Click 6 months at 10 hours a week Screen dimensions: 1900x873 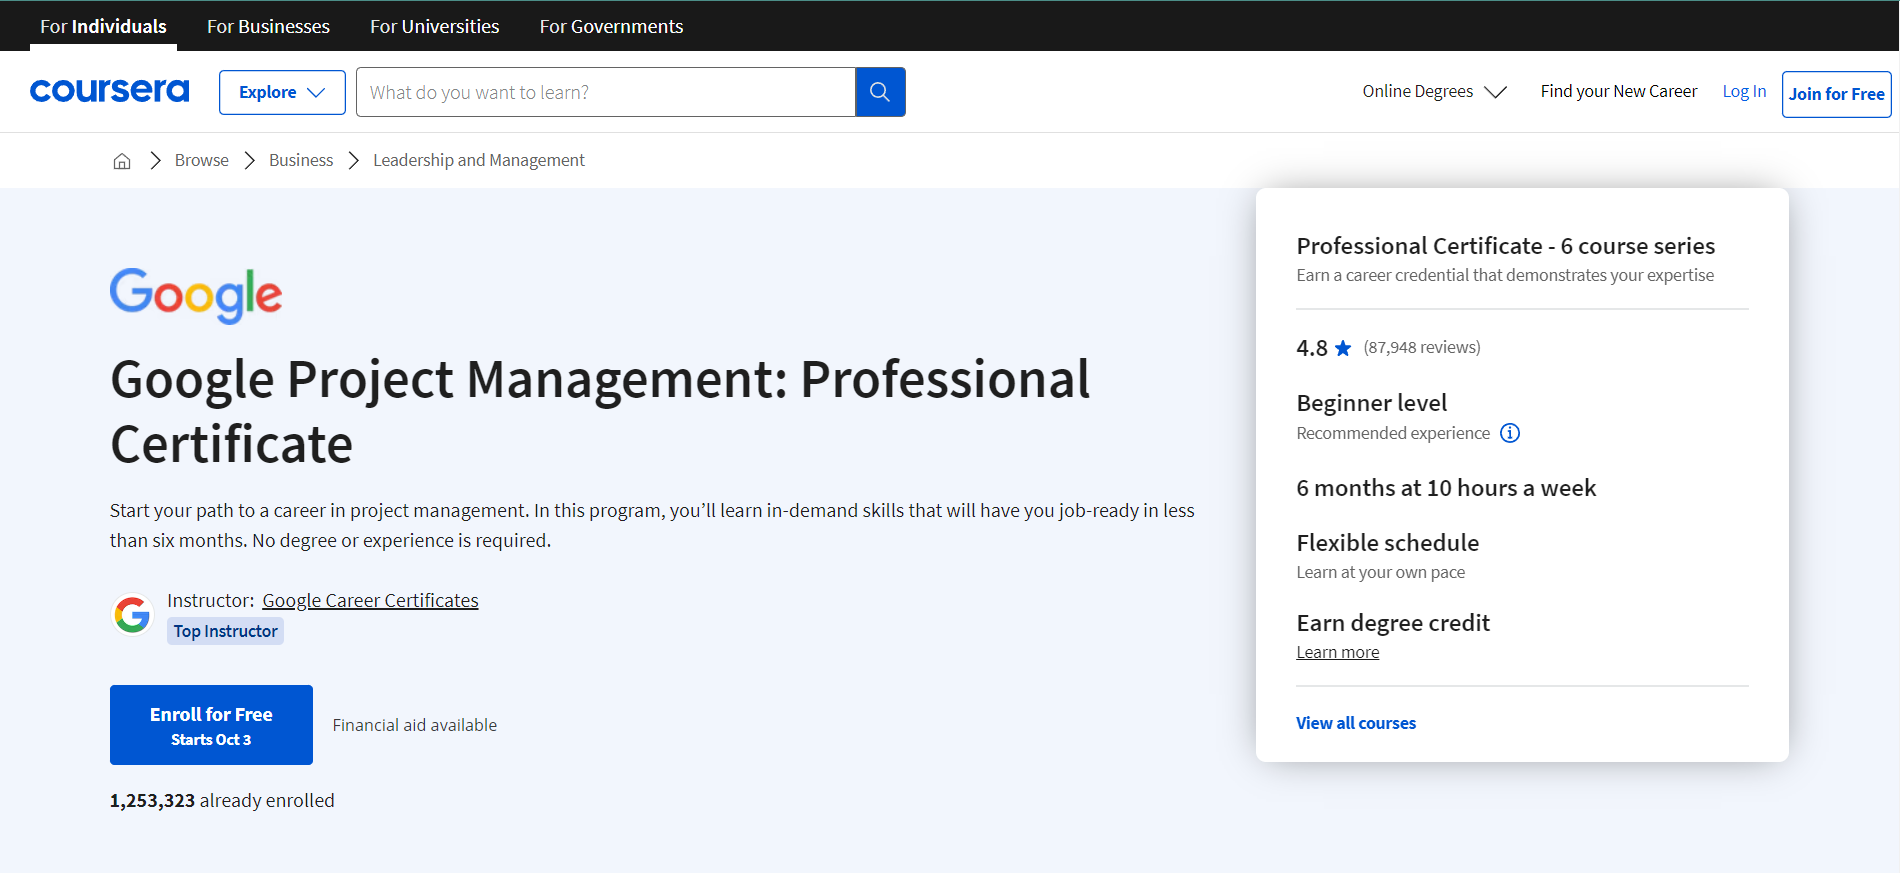tap(1446, 488)
